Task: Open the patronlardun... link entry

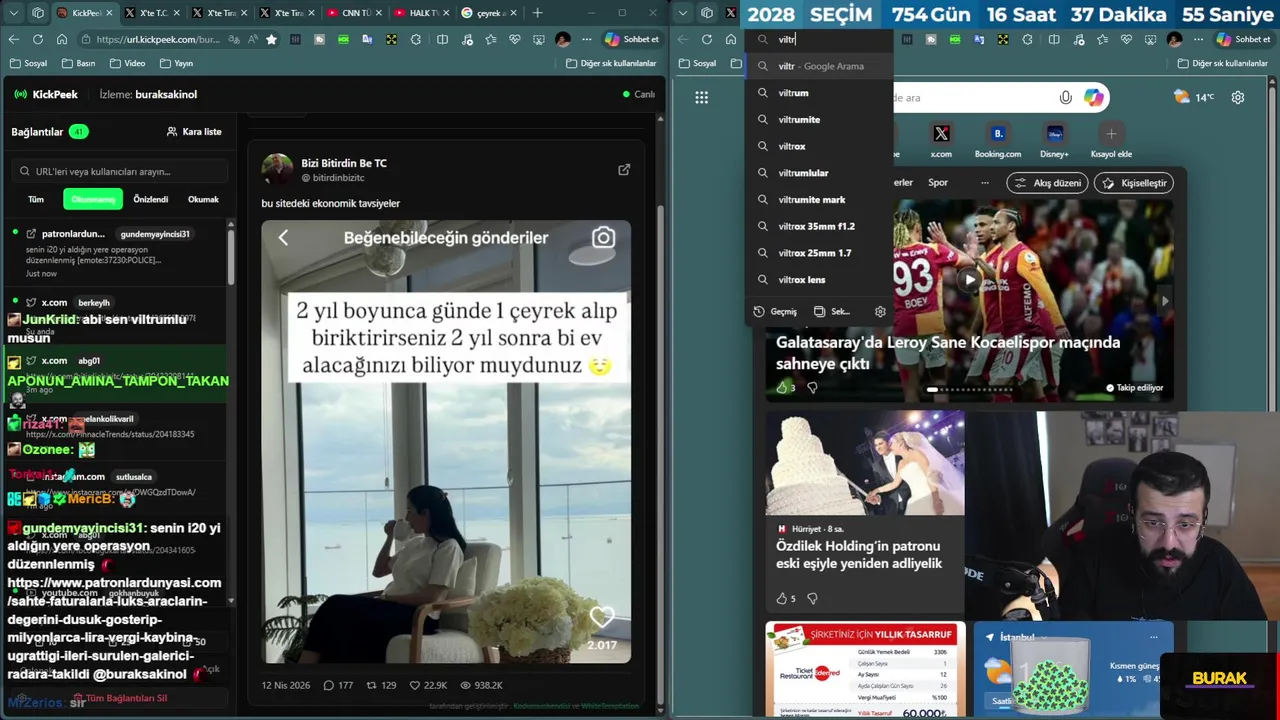Action: coord(73,234)
